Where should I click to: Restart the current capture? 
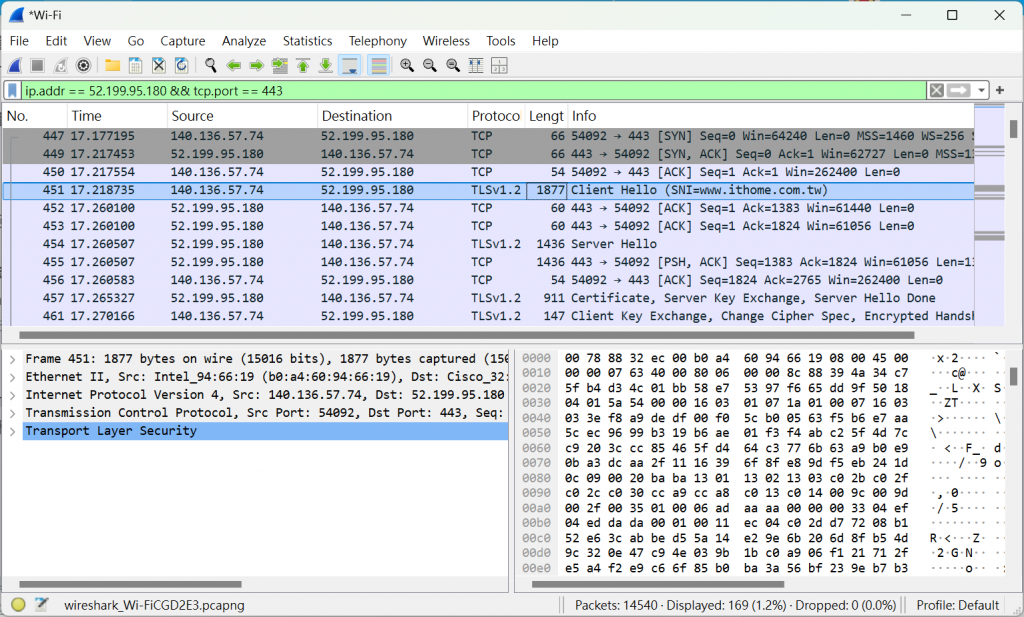tap(60, 65)
